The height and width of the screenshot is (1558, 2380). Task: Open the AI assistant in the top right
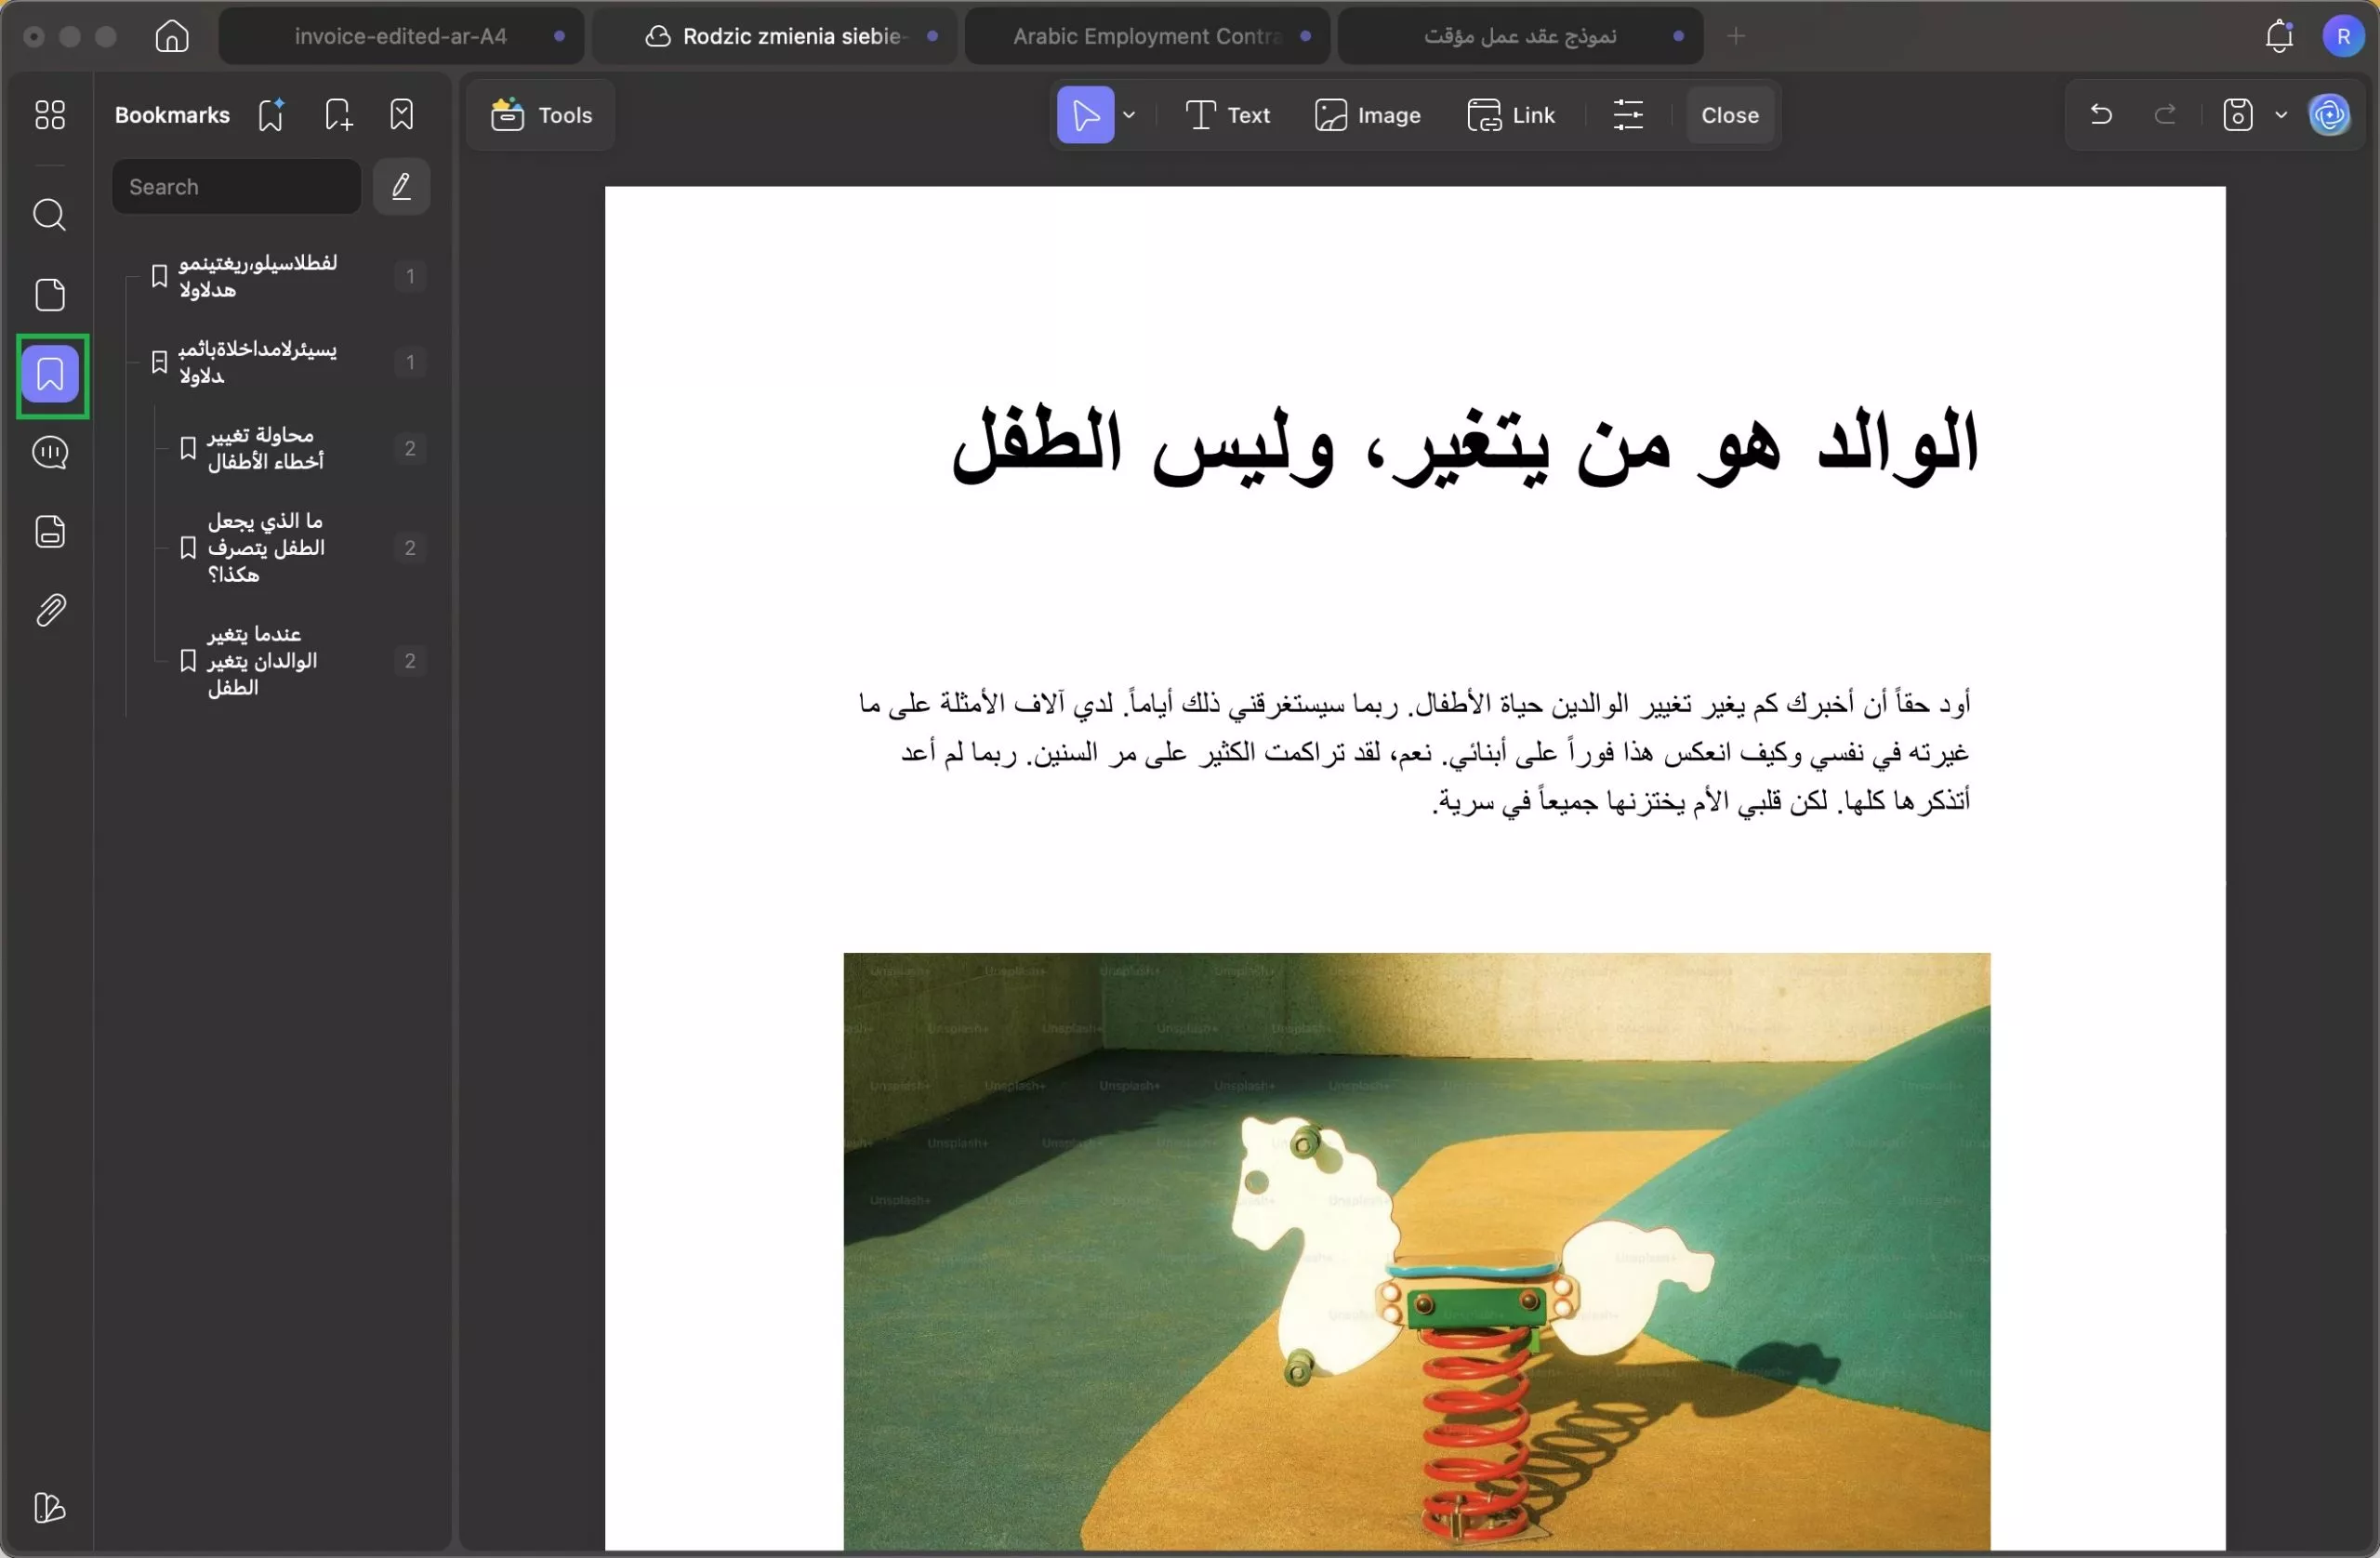coord(2330,115)
